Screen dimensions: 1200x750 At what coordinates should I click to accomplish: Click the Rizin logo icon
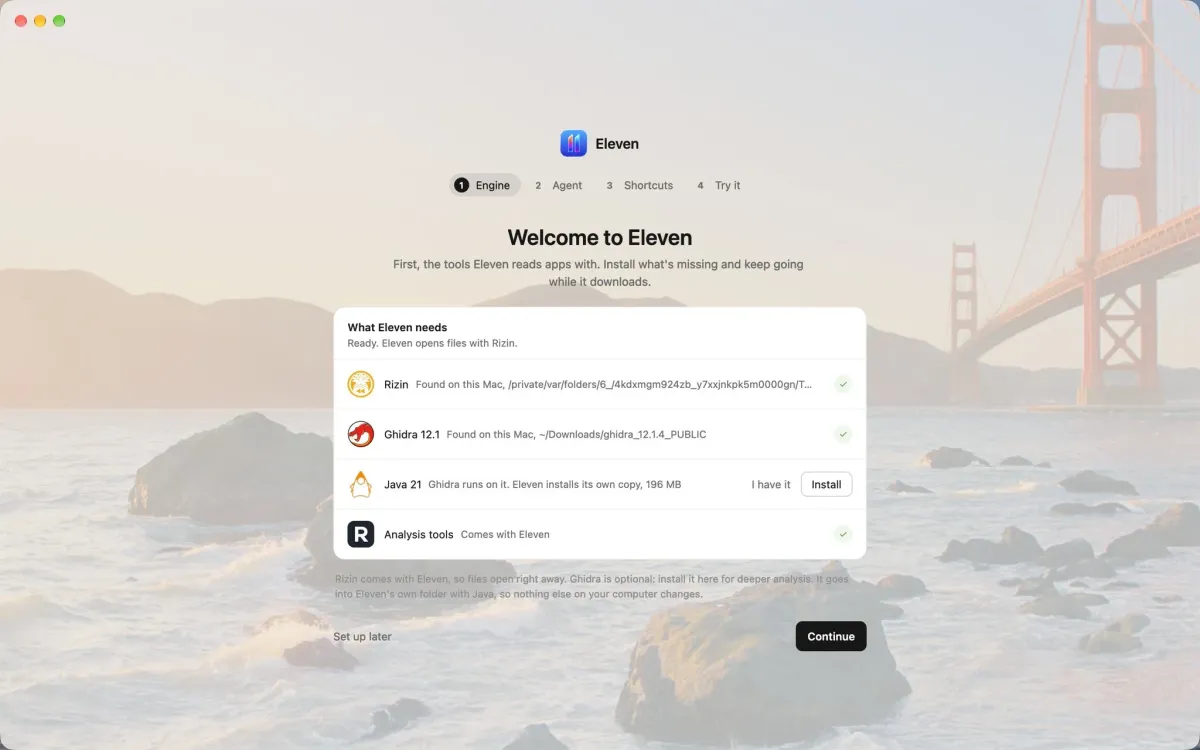pos(361,384)
